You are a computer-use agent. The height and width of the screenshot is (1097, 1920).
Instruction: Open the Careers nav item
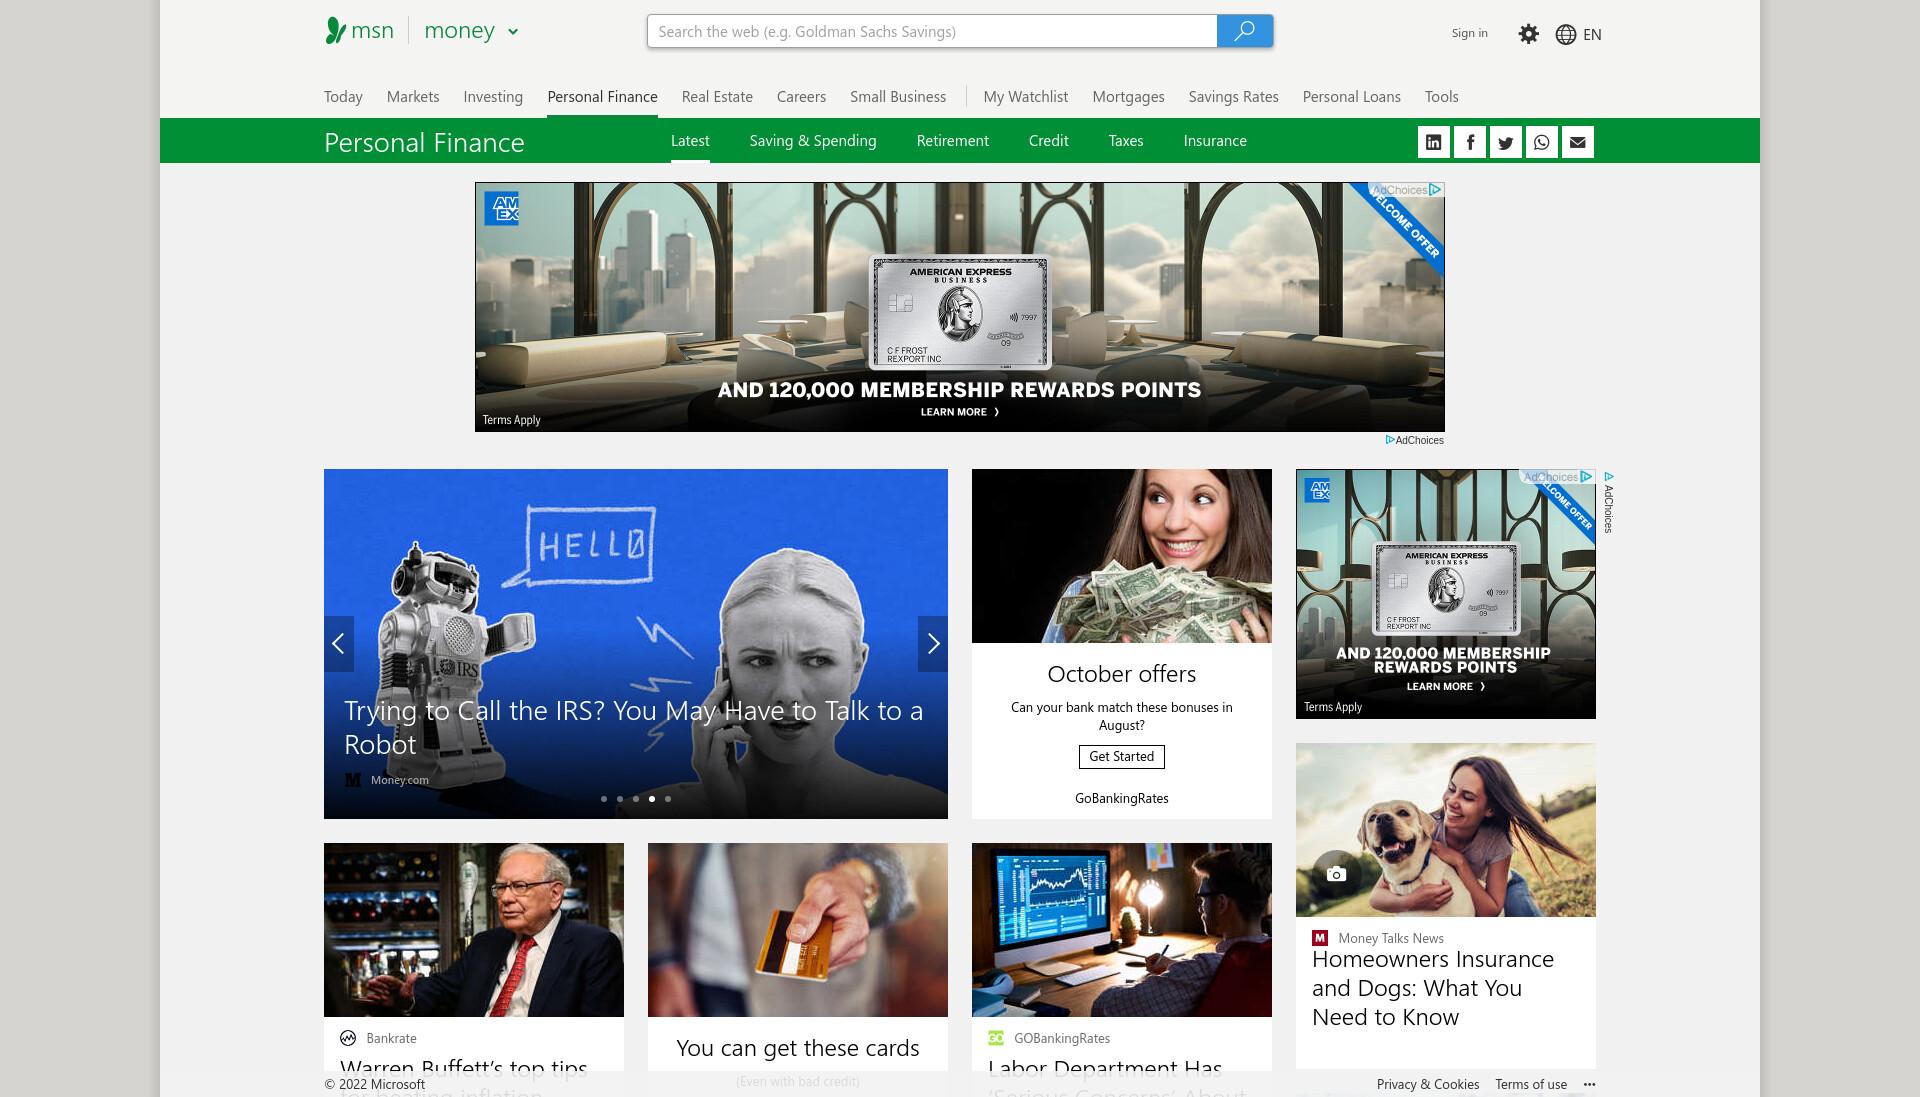[801, 97]
